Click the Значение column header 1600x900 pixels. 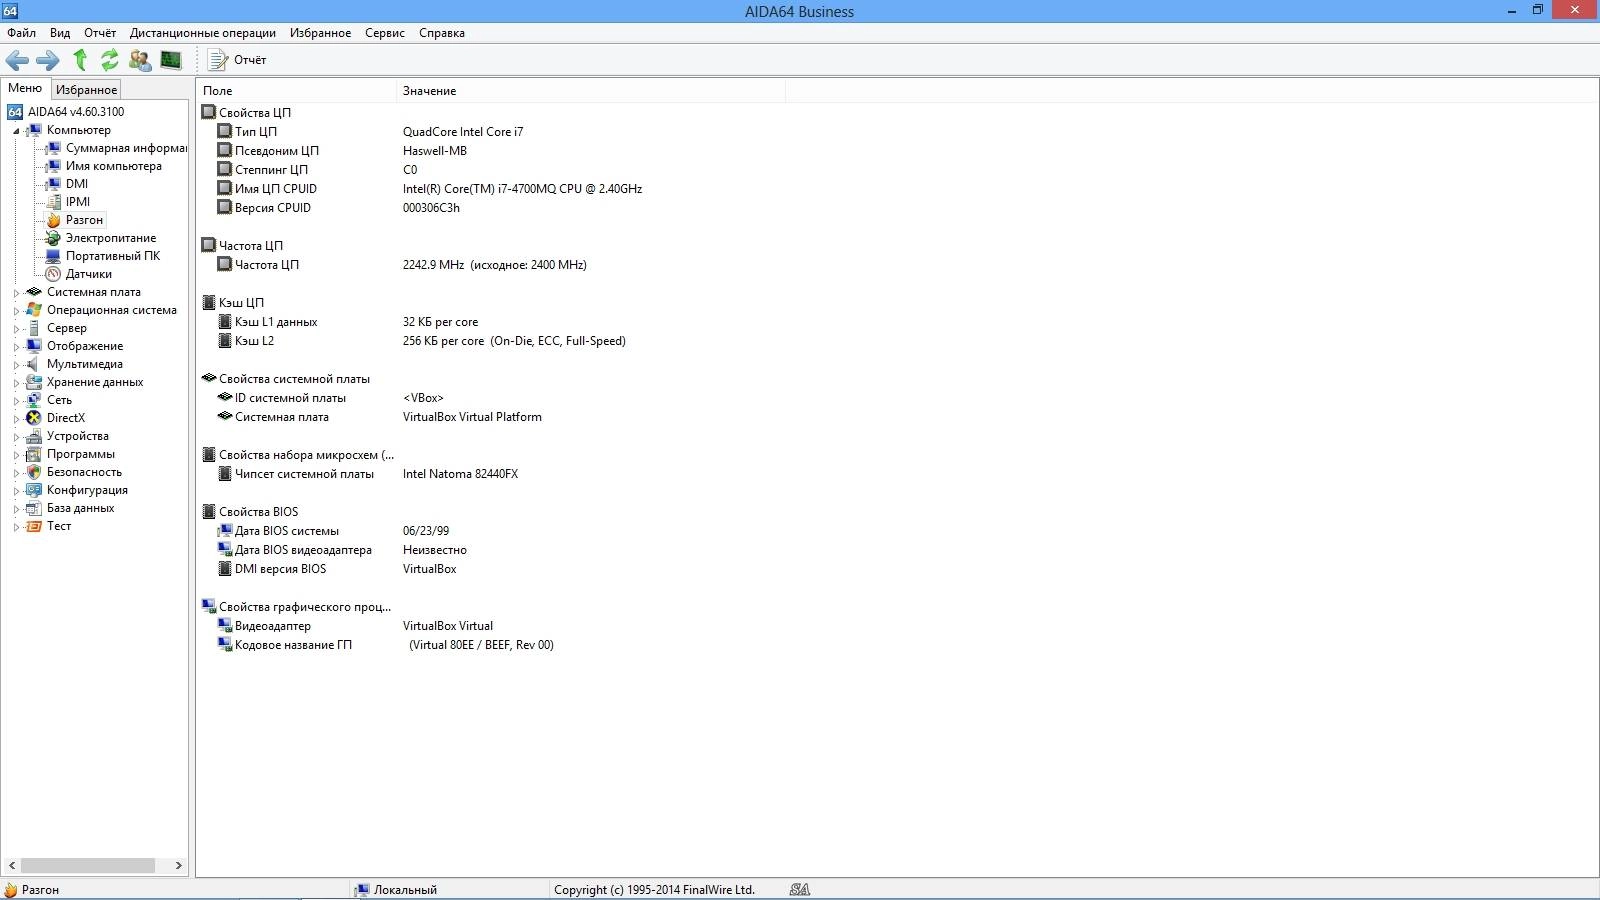click(x=591, y=91)
